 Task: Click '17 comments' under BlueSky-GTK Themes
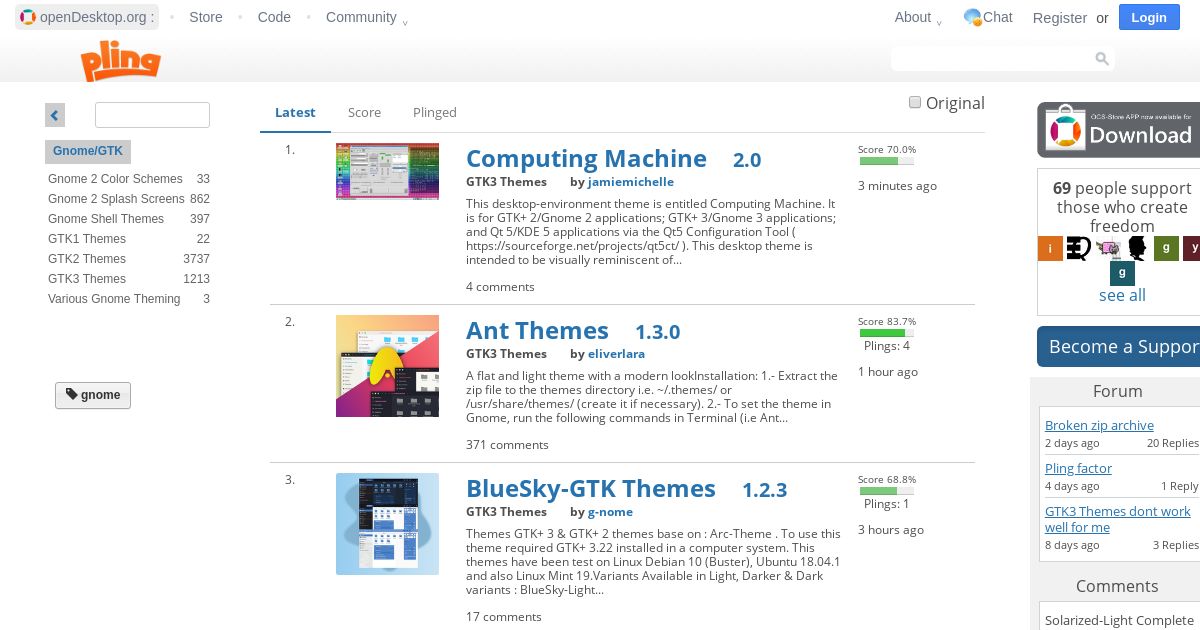coord(504,617)
